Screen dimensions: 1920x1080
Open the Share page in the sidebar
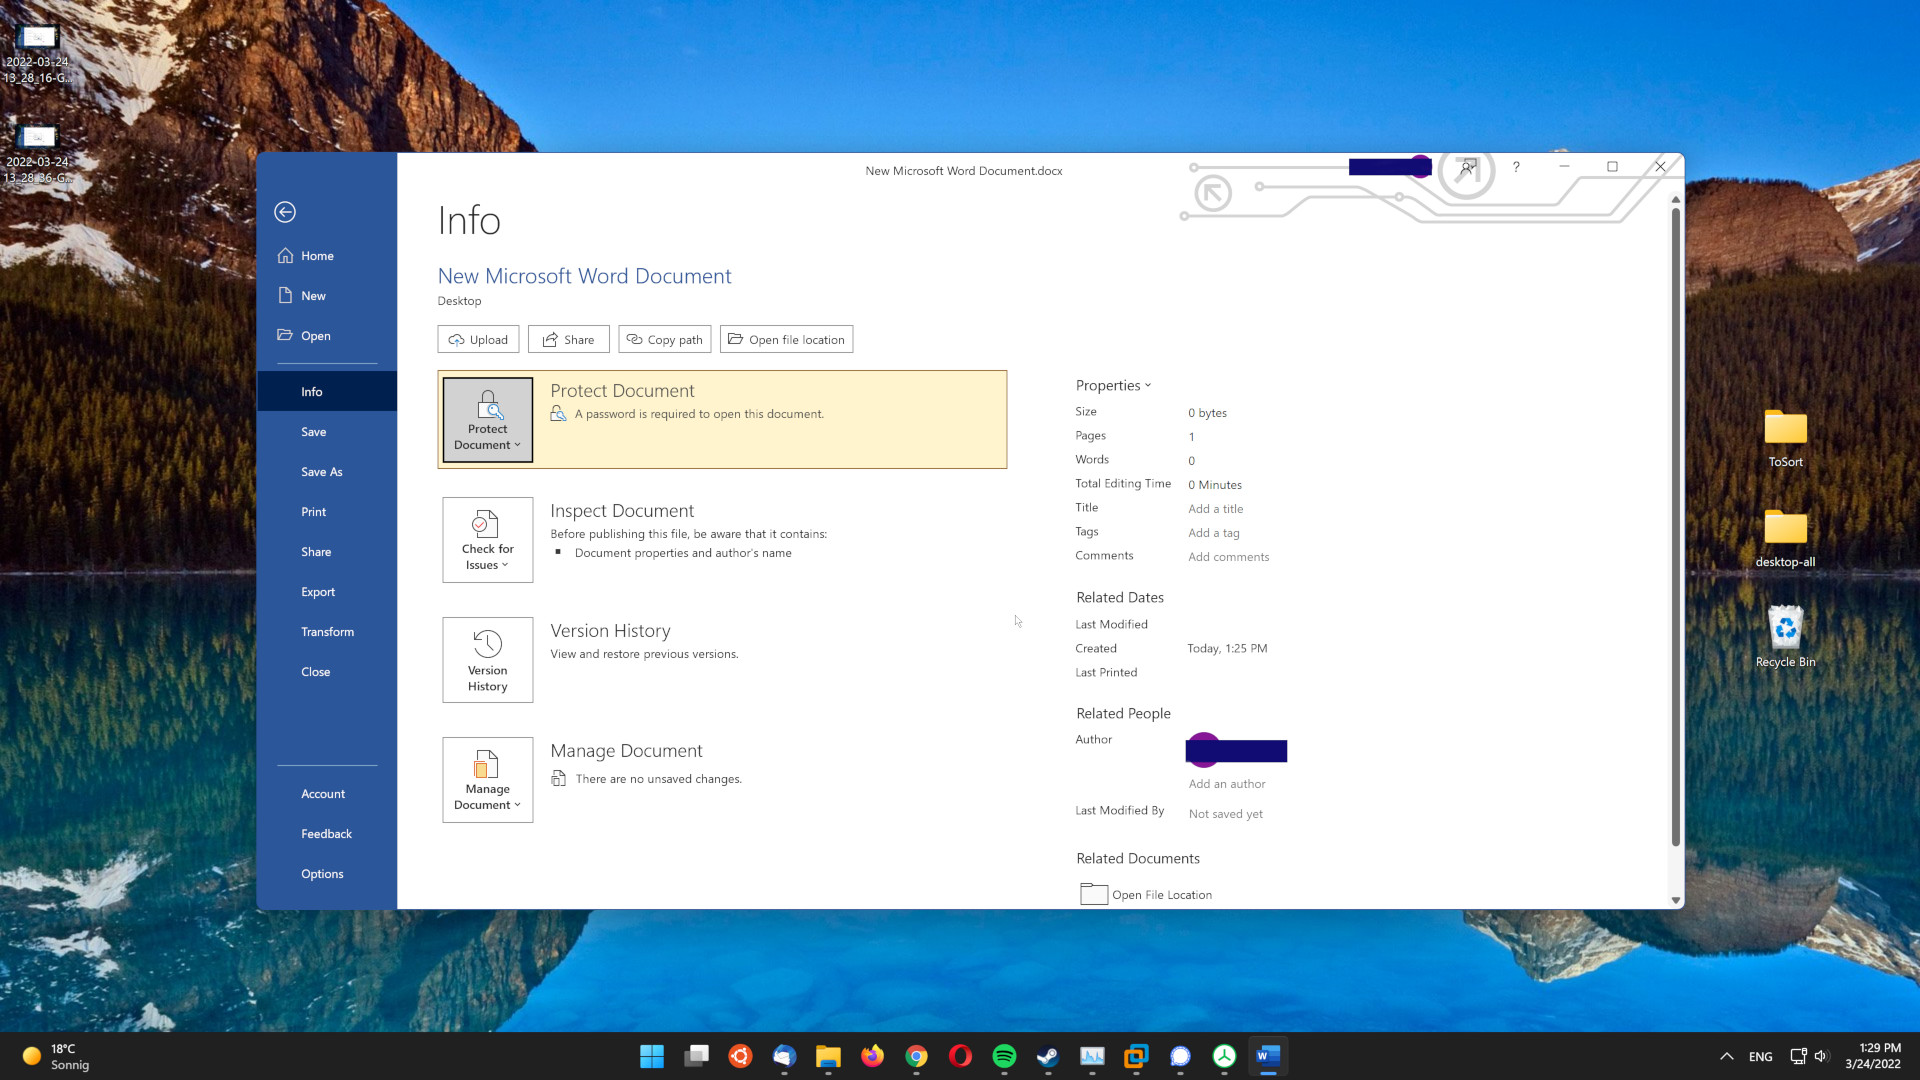click(x=327, y=552)
